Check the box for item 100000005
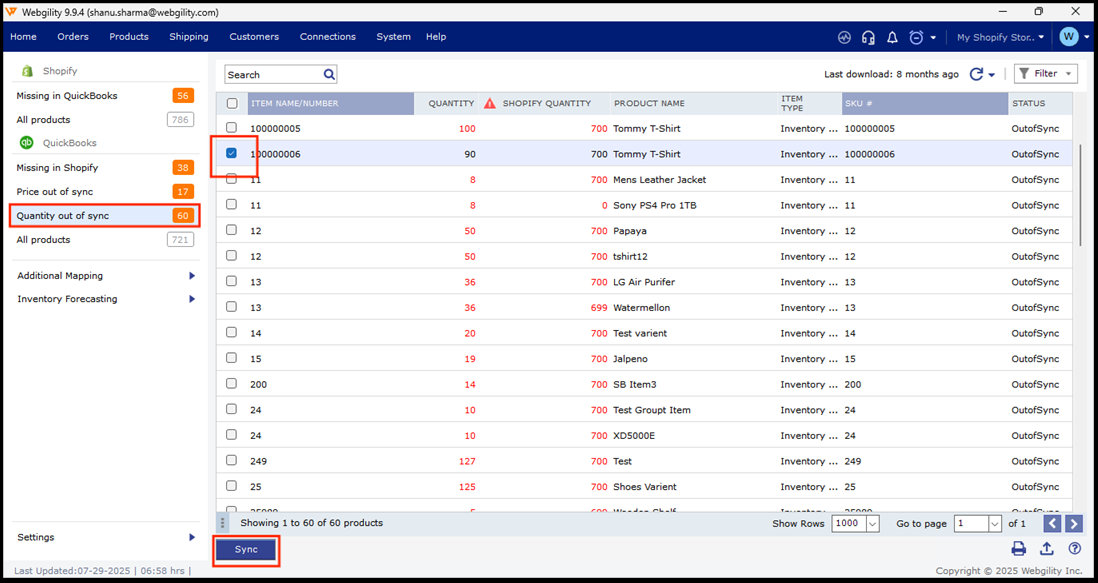Screen dimensions: 1098x583 (232, 128)
